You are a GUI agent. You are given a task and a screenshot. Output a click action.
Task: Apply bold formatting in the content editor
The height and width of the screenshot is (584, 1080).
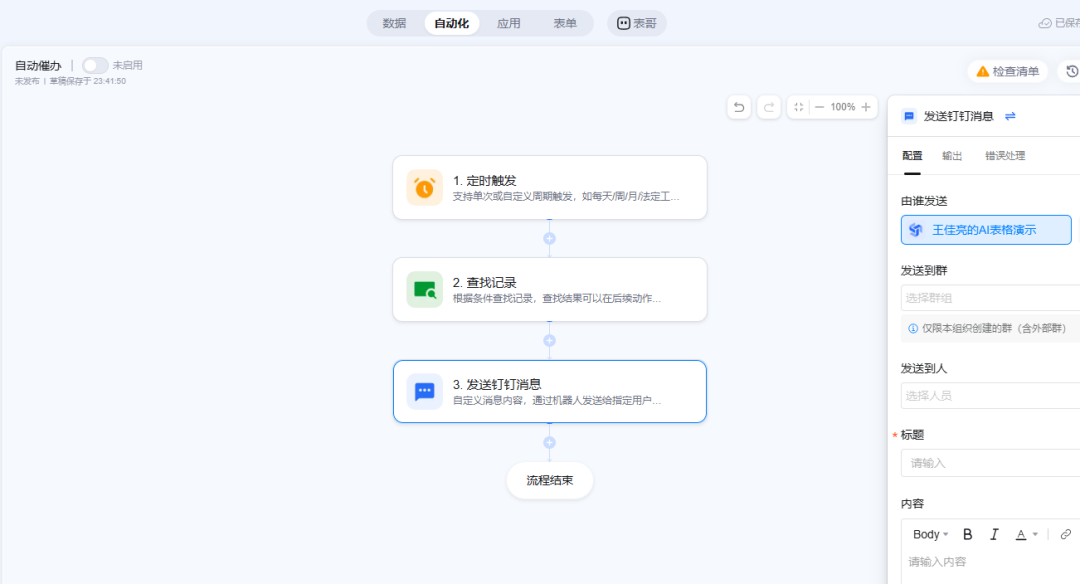967,534
